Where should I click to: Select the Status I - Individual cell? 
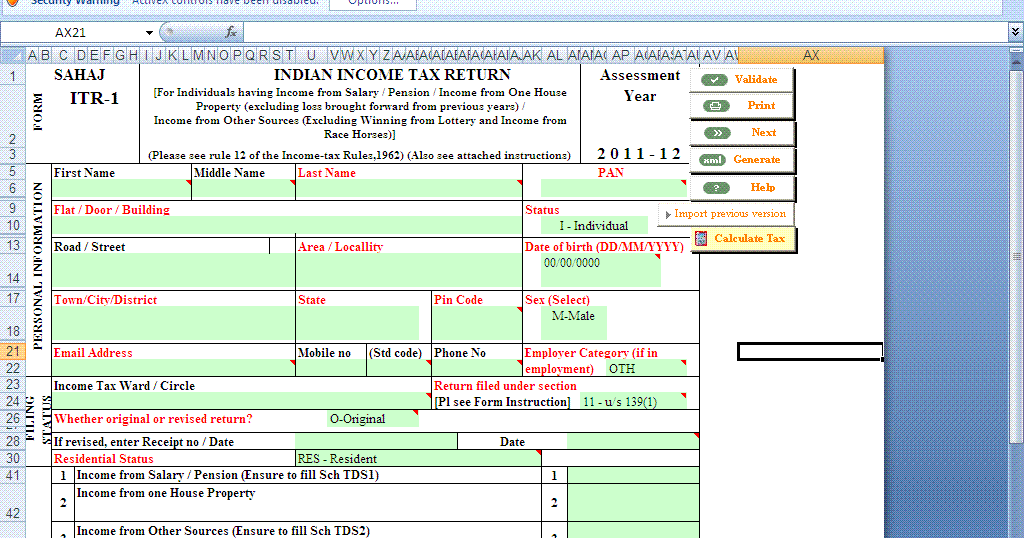pyautogui.click(x=594, y=226)
